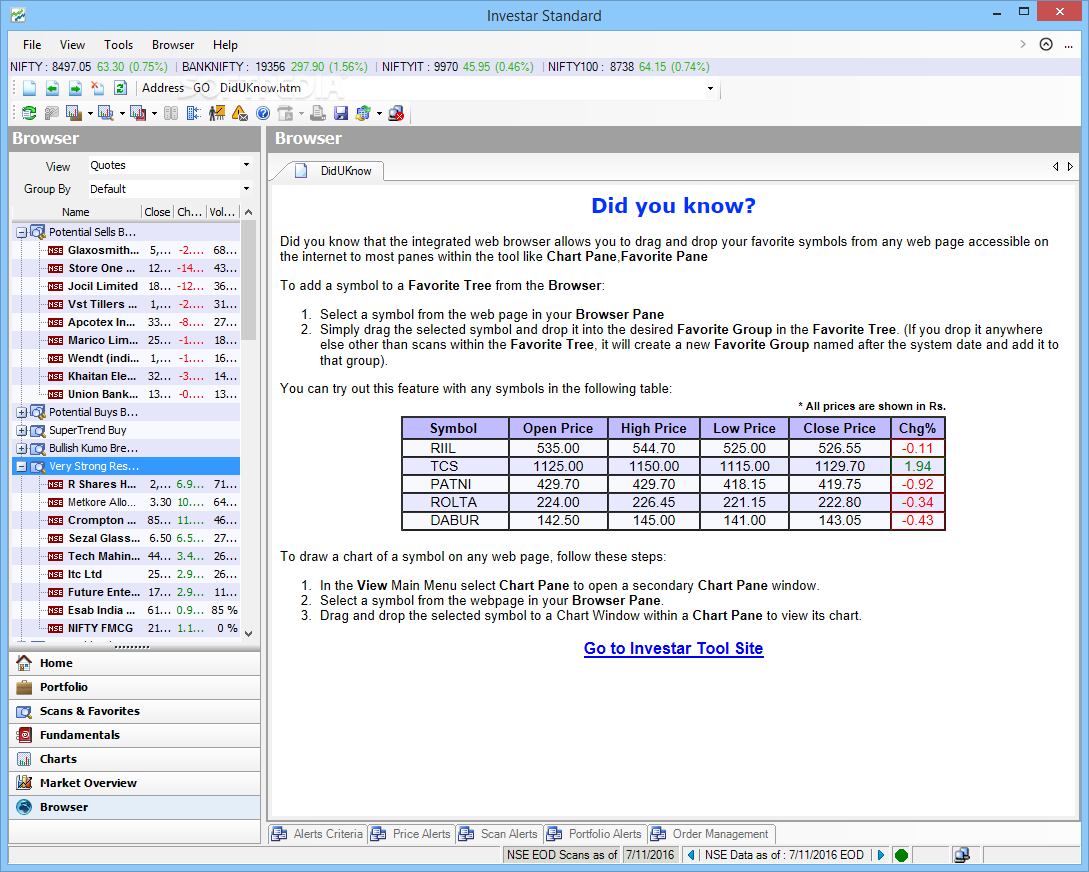
Task: Open the Scans & Favorites panel
Action: [x=135, y=711]
